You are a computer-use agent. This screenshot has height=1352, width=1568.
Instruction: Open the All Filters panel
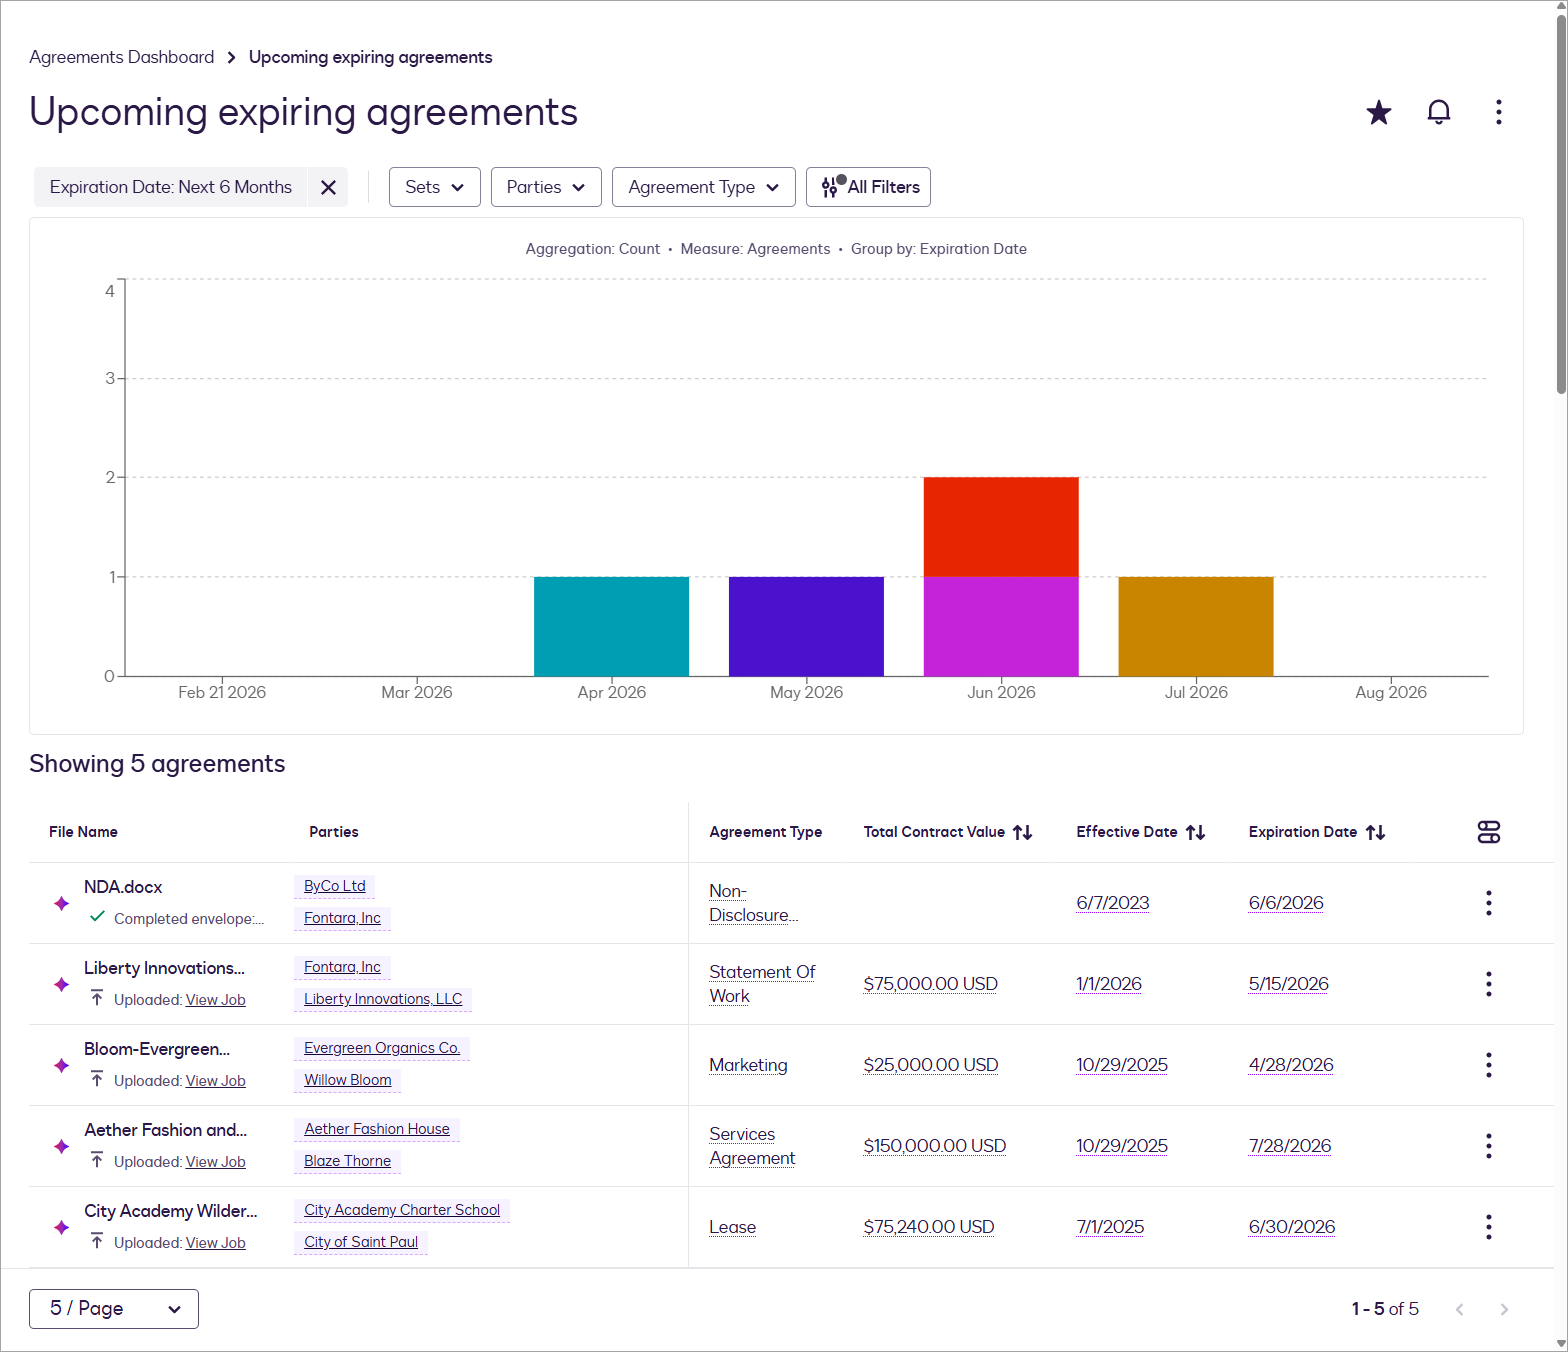pos(868,187)
